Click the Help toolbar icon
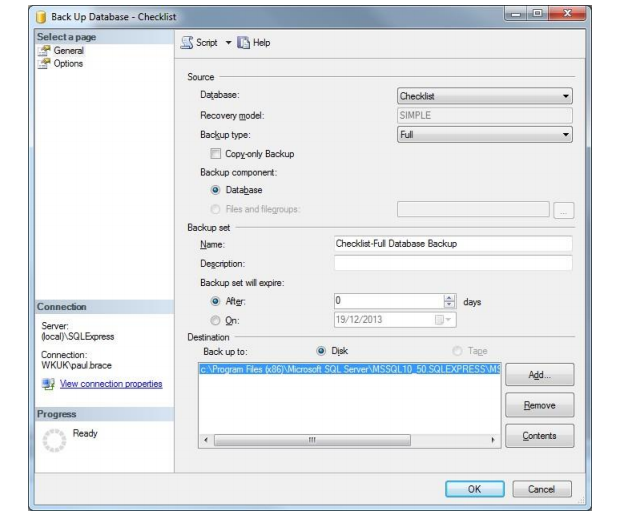The height and width of the screenshot is (520, 622). coord(243,42)
